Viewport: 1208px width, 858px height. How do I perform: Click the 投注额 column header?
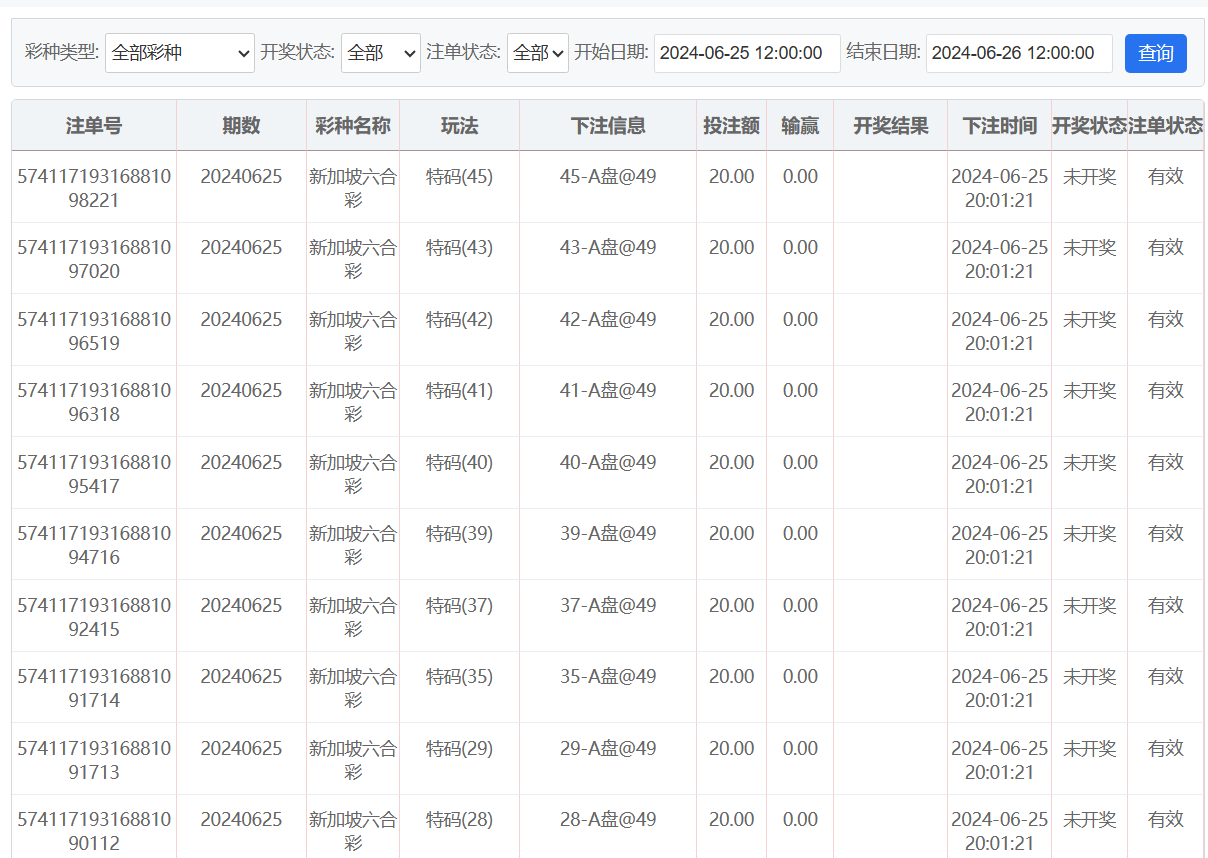(x=731, y=126)
